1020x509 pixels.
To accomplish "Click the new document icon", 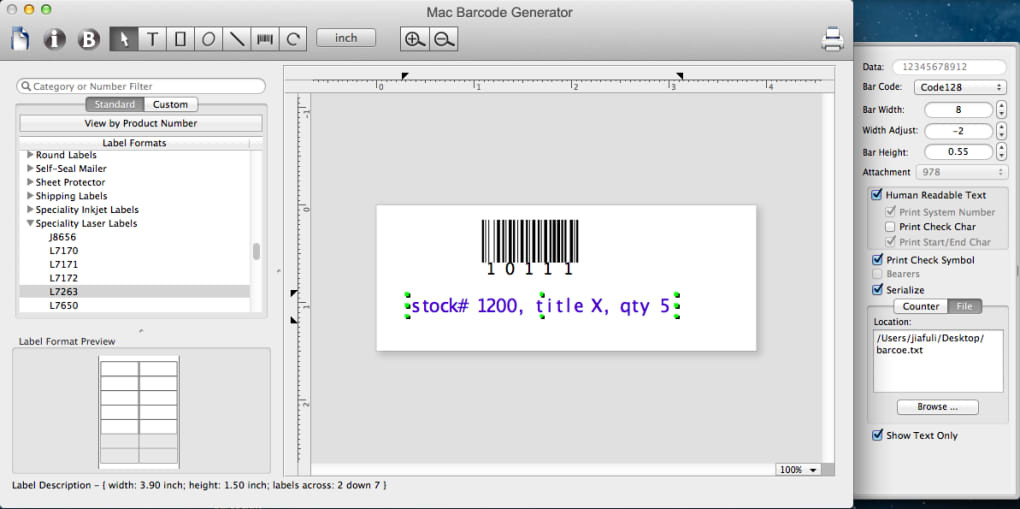I will coord(21,38).
